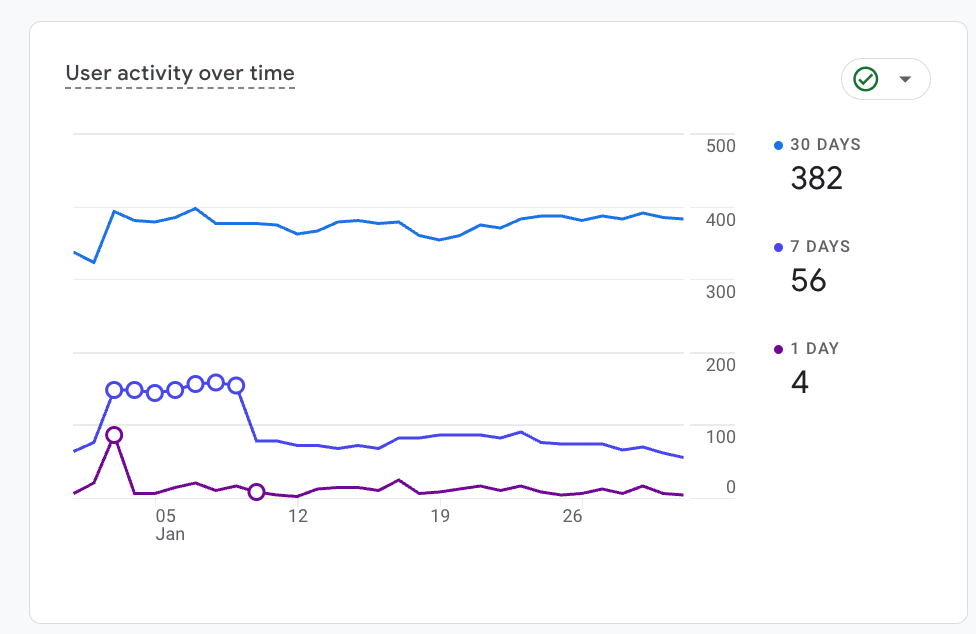Open the dropdown arrow beside the checkmark
Screen dimensions: 976x634
click(x=905, y=79)
